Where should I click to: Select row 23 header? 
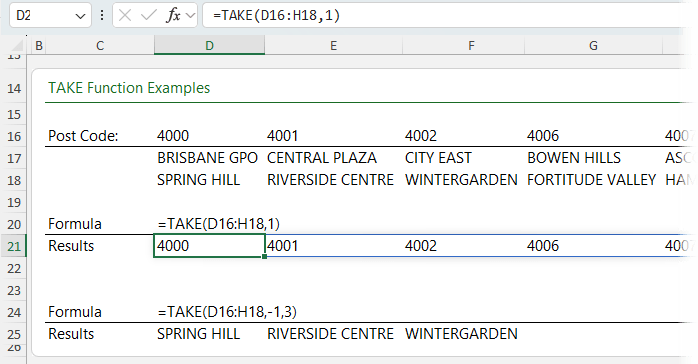(14, 290)
